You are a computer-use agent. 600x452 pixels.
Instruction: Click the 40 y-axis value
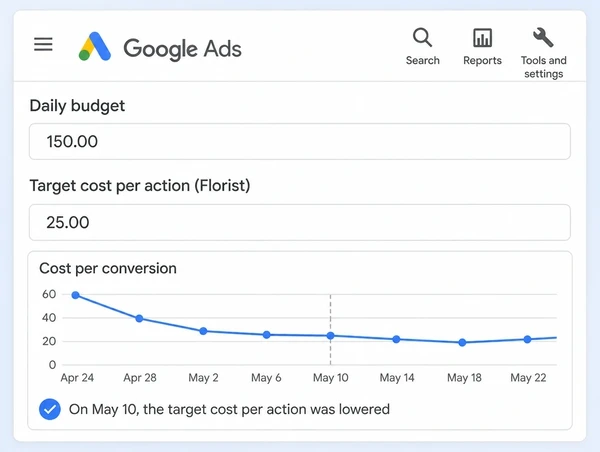pos(49,318)
